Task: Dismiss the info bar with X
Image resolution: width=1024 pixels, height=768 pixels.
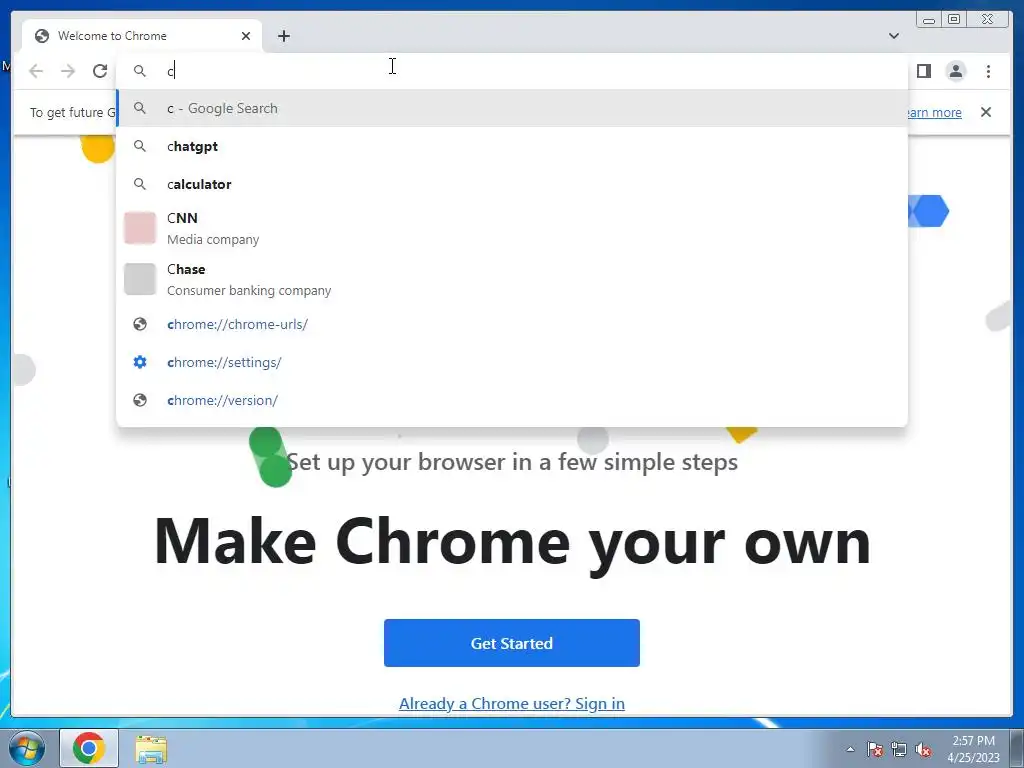Action: 985,112
